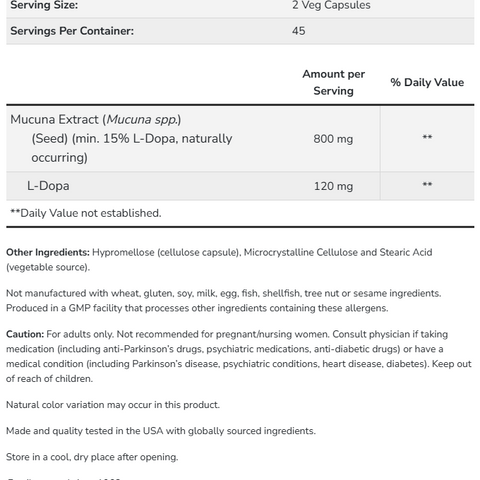The height and width of the screenshot is (480, 480).
Task: Click the allergen statement about wheat and gluten
Action: point(224,293)
